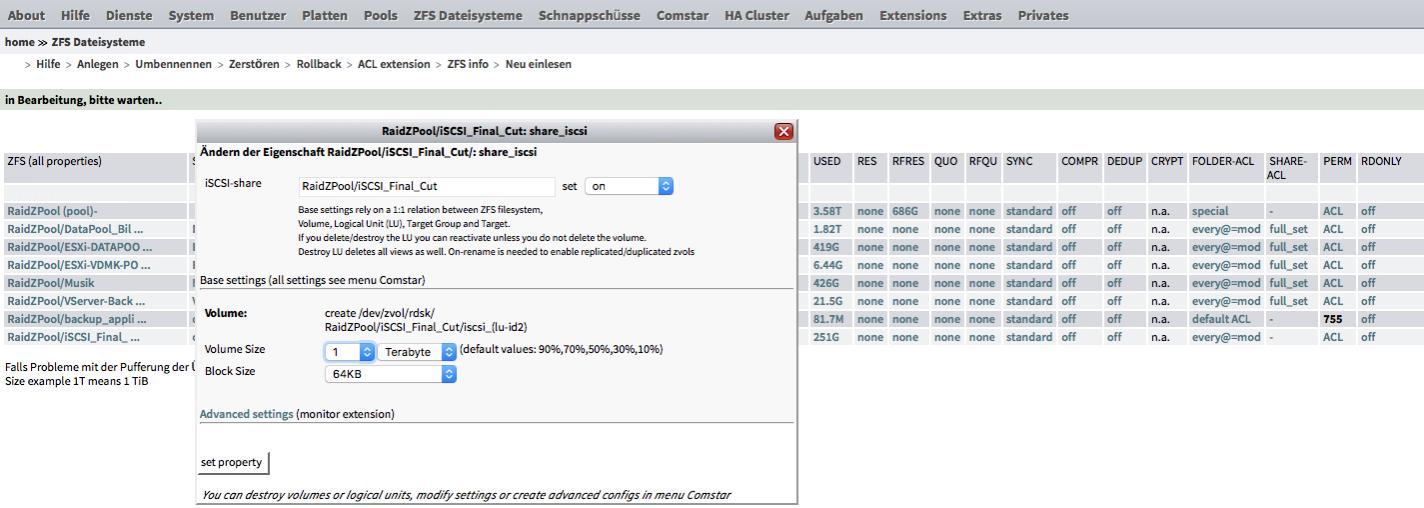Click the SYNC column header

pyautogui.click(x=1019, y=161)
